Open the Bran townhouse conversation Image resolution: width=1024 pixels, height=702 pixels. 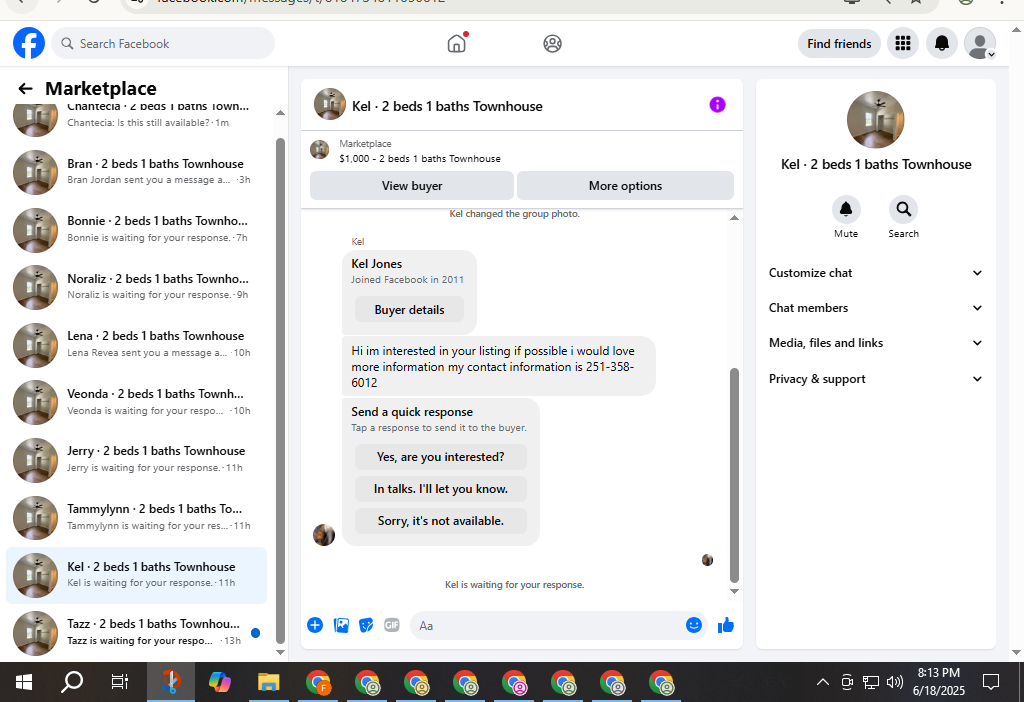click(136, 172)
